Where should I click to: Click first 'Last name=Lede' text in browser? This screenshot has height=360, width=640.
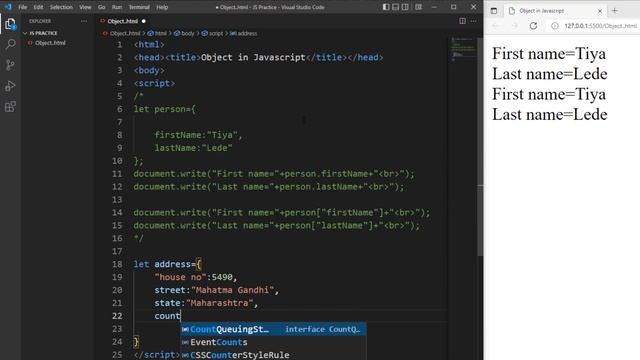pos(549,74)
